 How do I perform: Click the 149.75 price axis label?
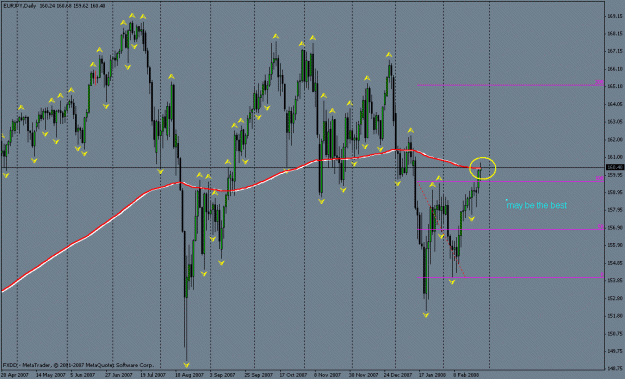pos(615,351)
